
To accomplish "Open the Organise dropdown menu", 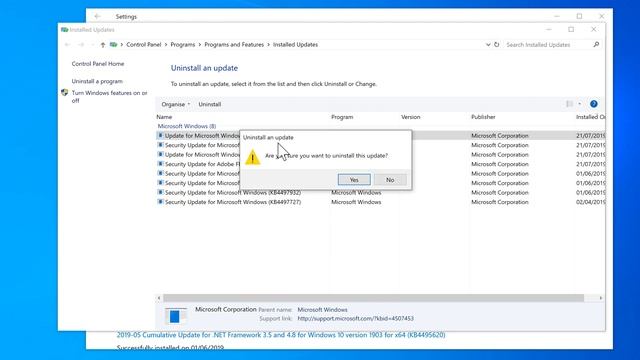I will (x=176, y=104).
